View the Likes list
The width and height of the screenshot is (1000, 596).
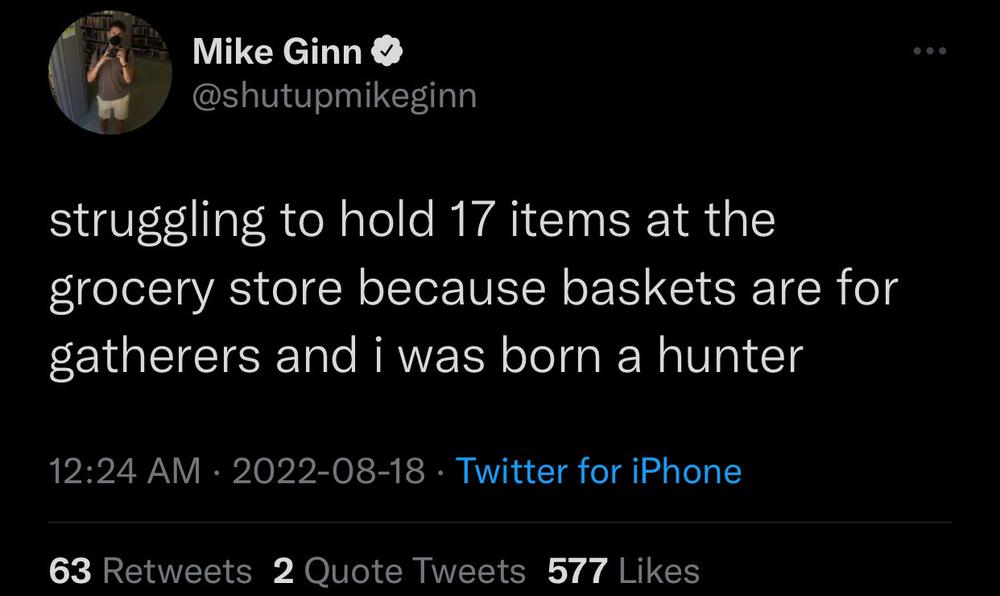tap(624, 571)
